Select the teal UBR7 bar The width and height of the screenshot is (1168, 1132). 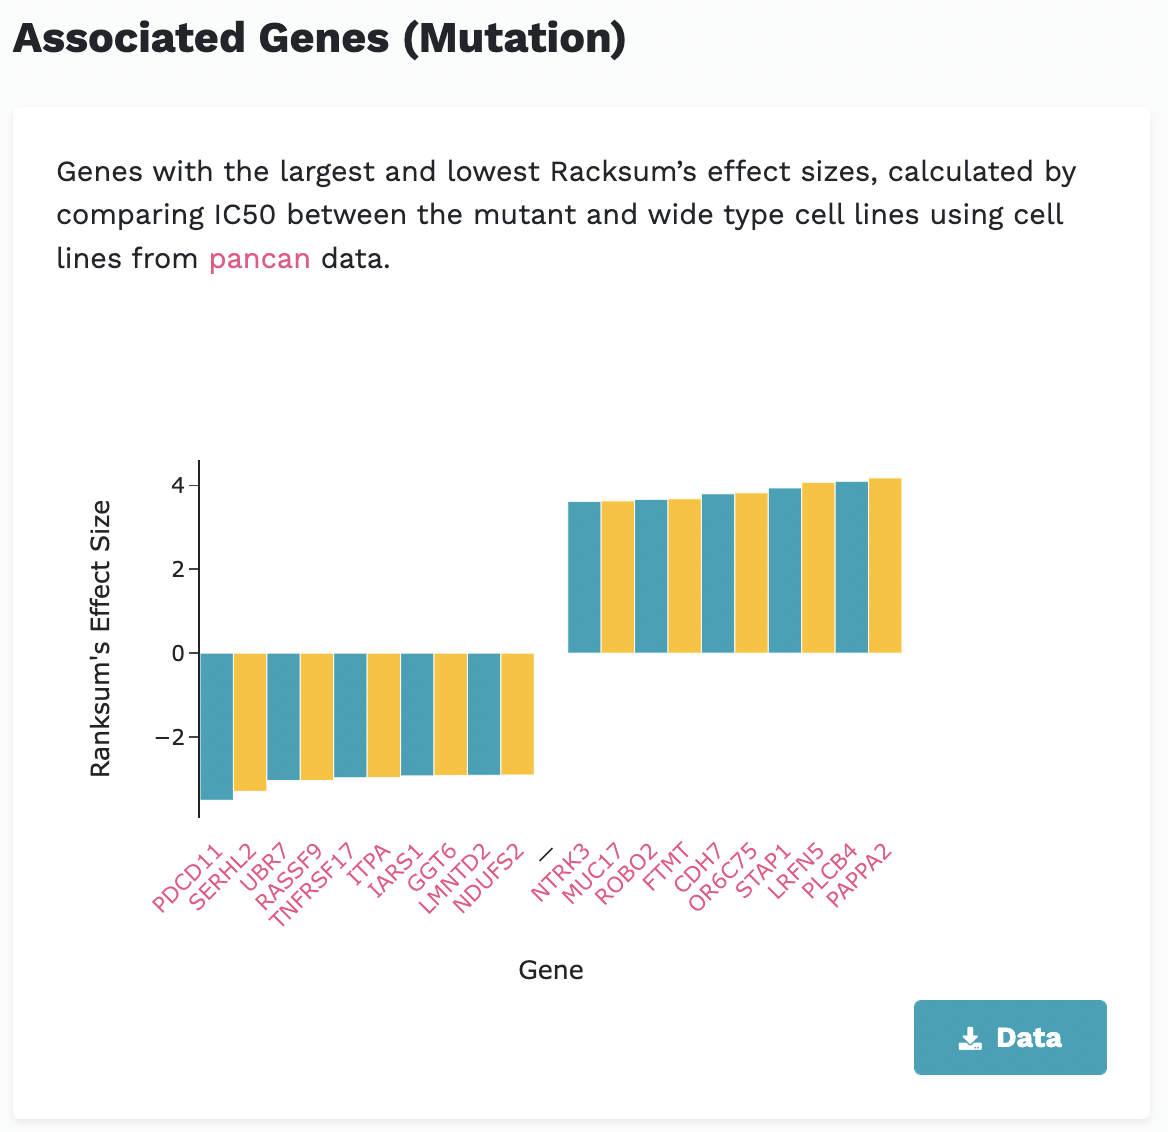pyautogui.click(x=284, y=716)
